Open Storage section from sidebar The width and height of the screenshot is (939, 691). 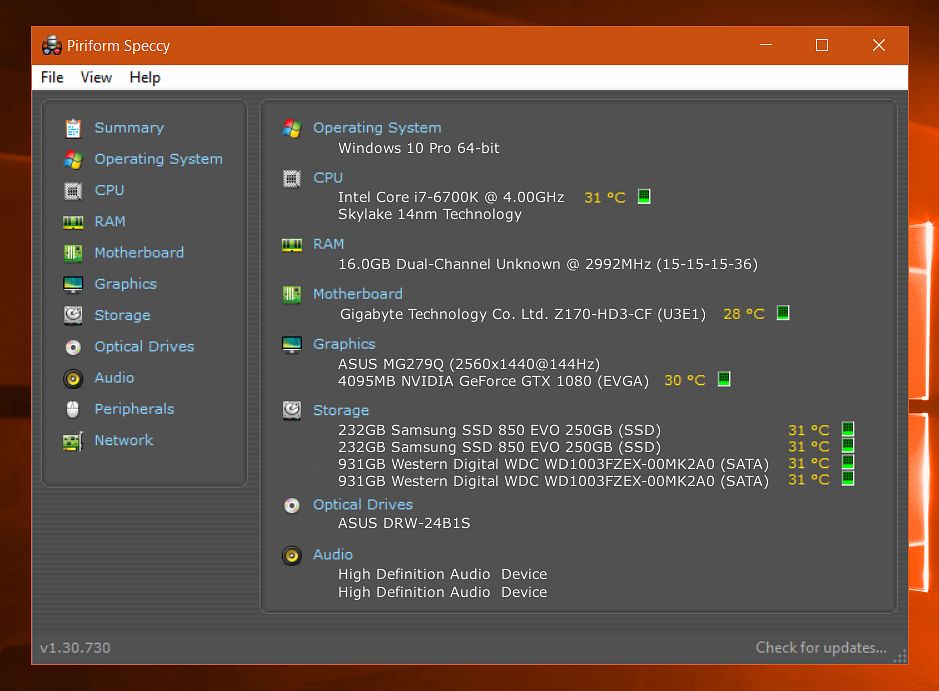pyautogui.click(x=123, y=315)
